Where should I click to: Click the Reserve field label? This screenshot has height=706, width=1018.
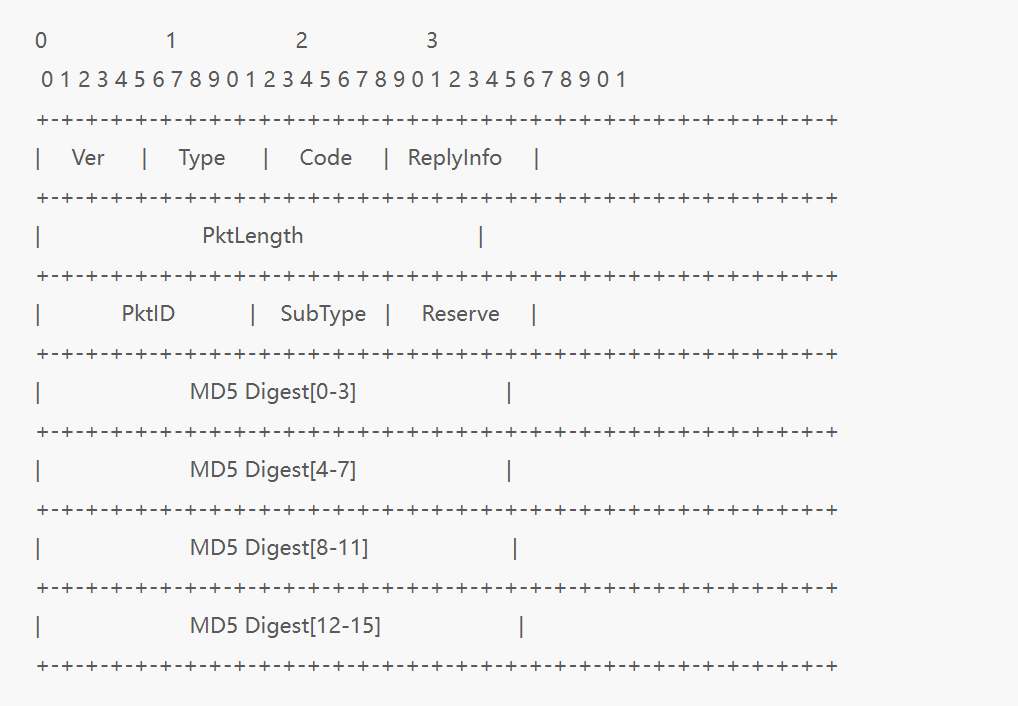(460, 314)
